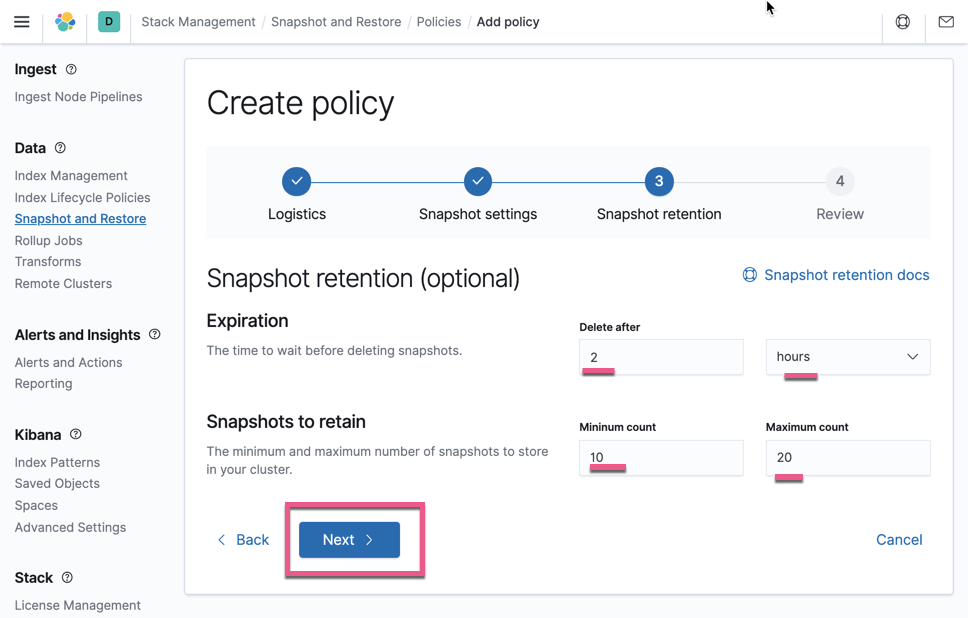Select "Policies" in the breadcrumb trail

pyautogui.click(x=438, y=21)
